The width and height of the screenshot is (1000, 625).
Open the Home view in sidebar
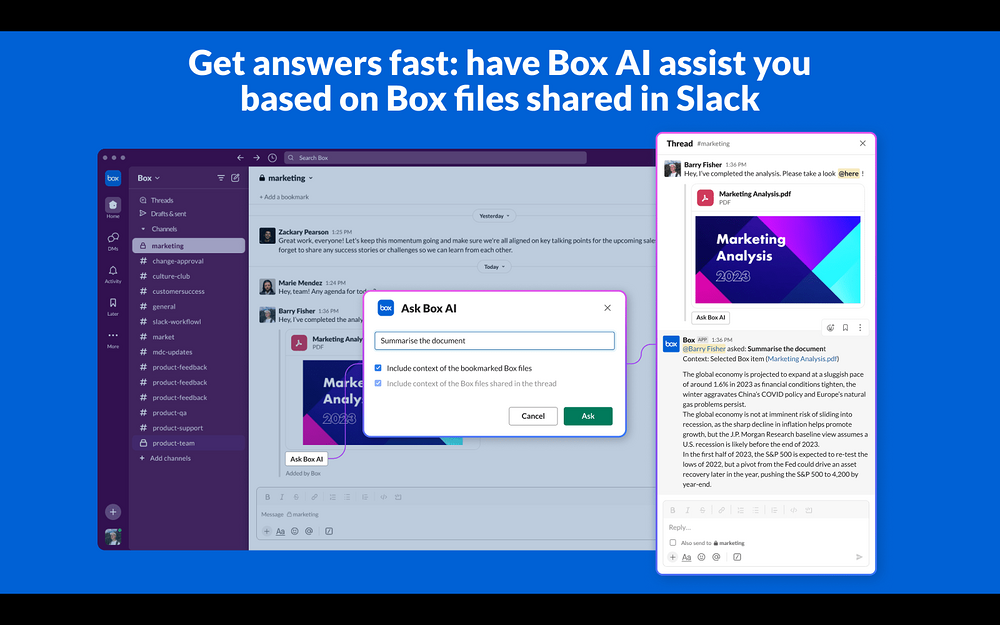113,207
